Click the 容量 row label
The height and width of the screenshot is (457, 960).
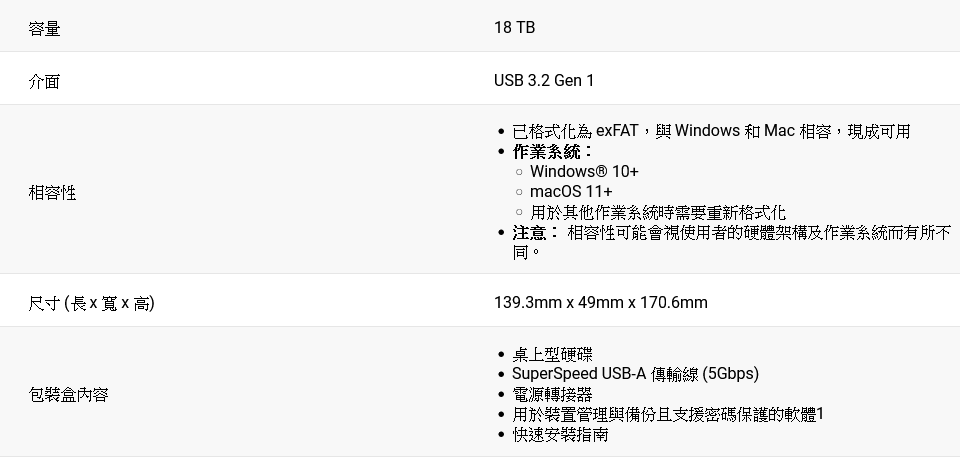(44, 28)
